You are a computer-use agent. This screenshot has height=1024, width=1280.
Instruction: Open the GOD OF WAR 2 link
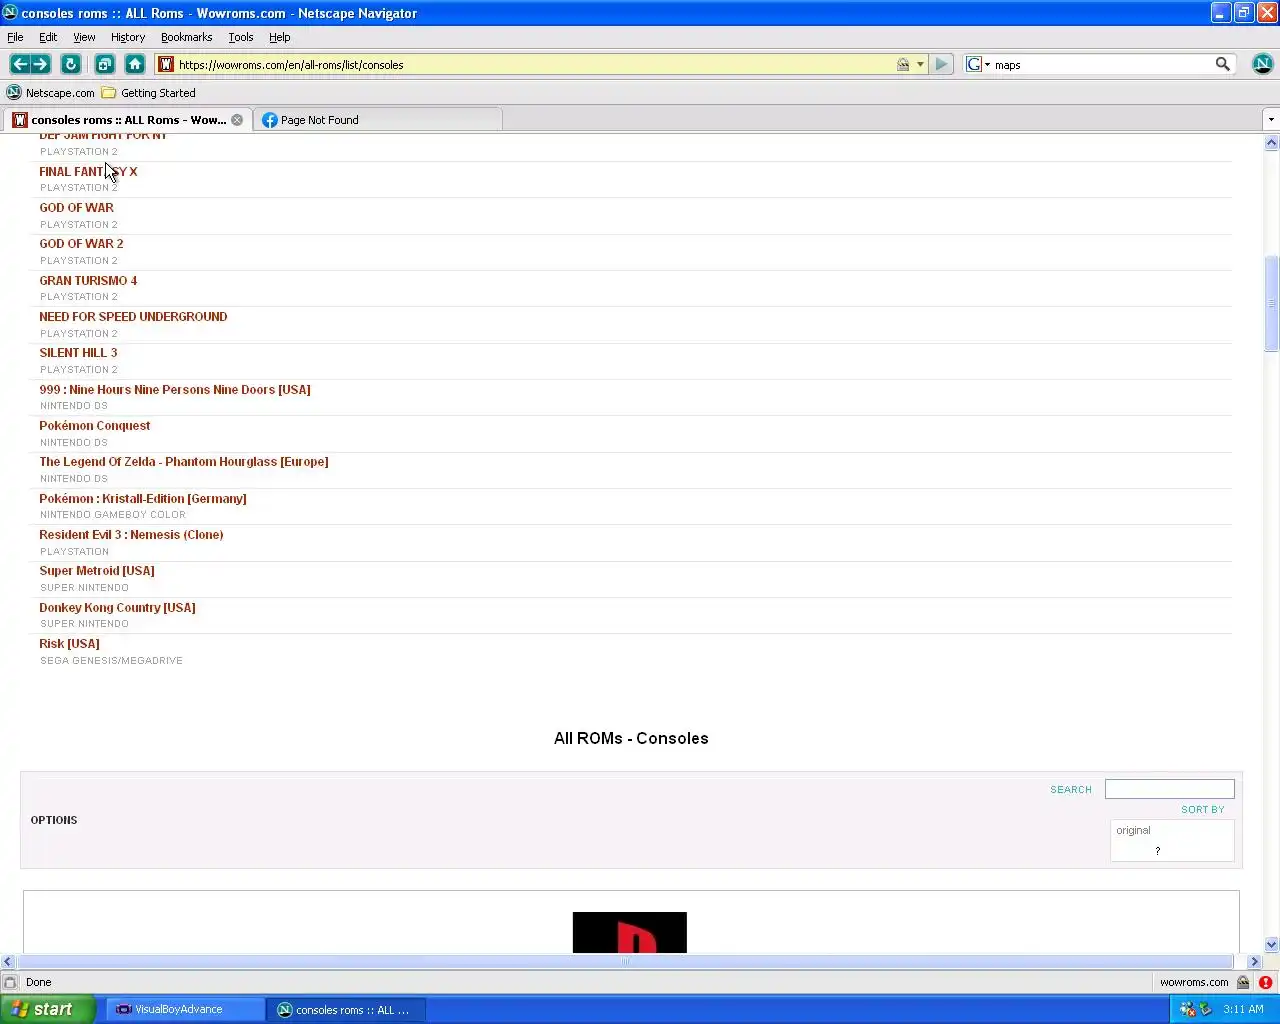(81, 244)
